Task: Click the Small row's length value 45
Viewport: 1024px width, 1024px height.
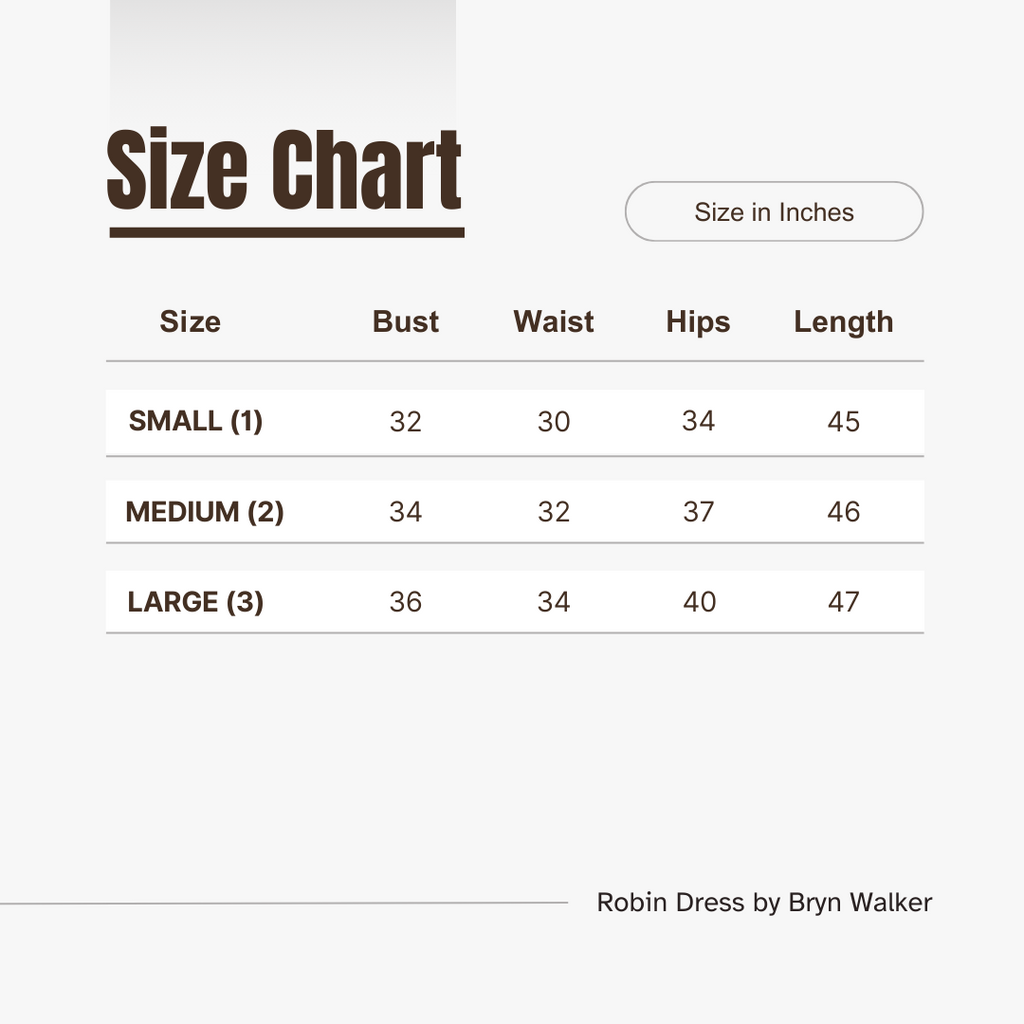Action: [843, 422]
